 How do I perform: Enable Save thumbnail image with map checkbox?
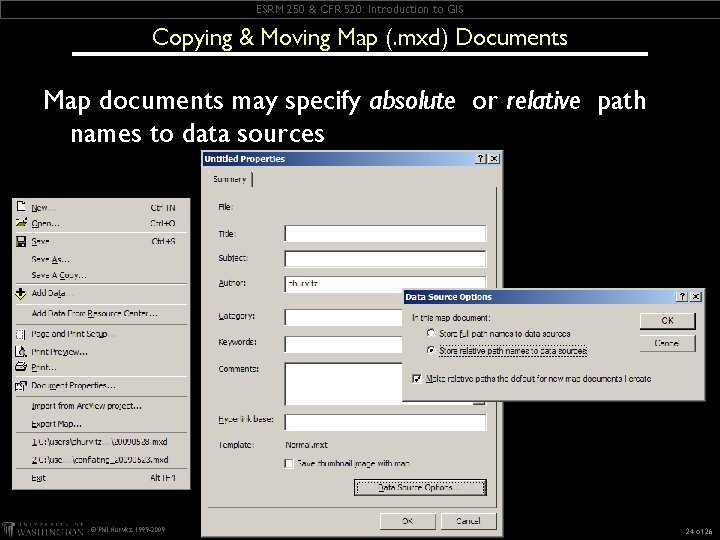(289, 464)
